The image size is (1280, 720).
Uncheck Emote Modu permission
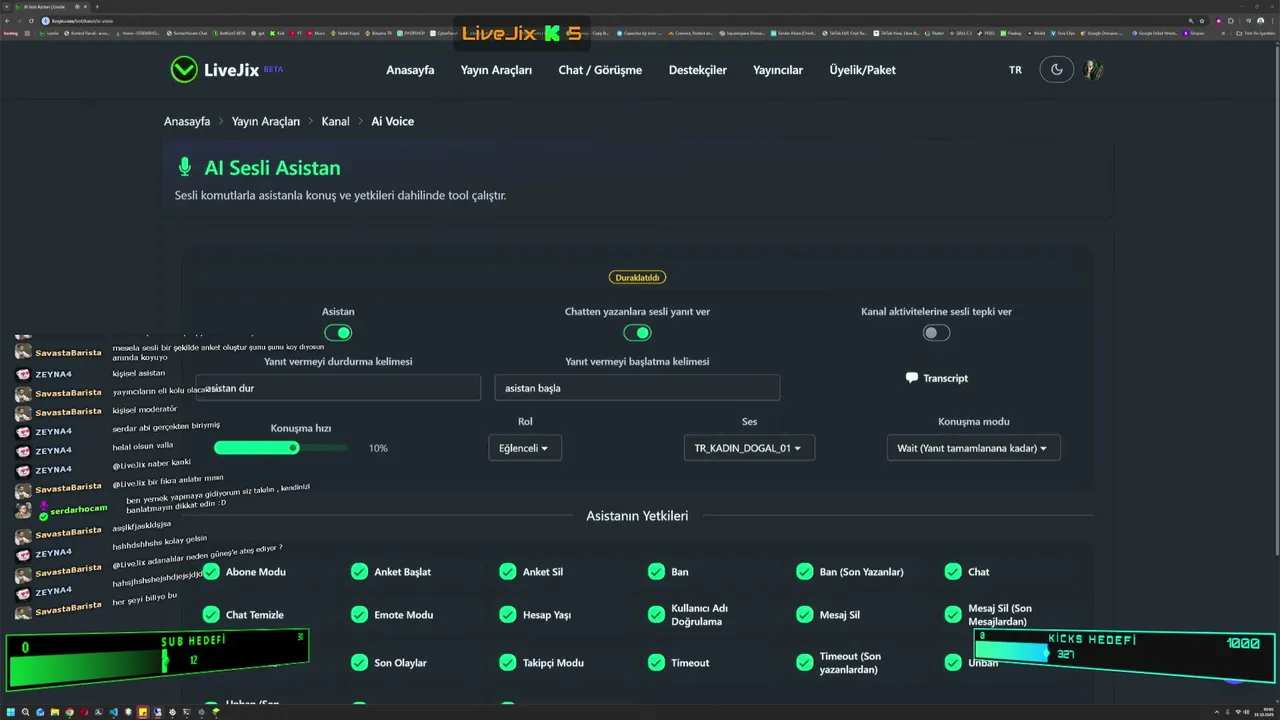tap(359, 614)
